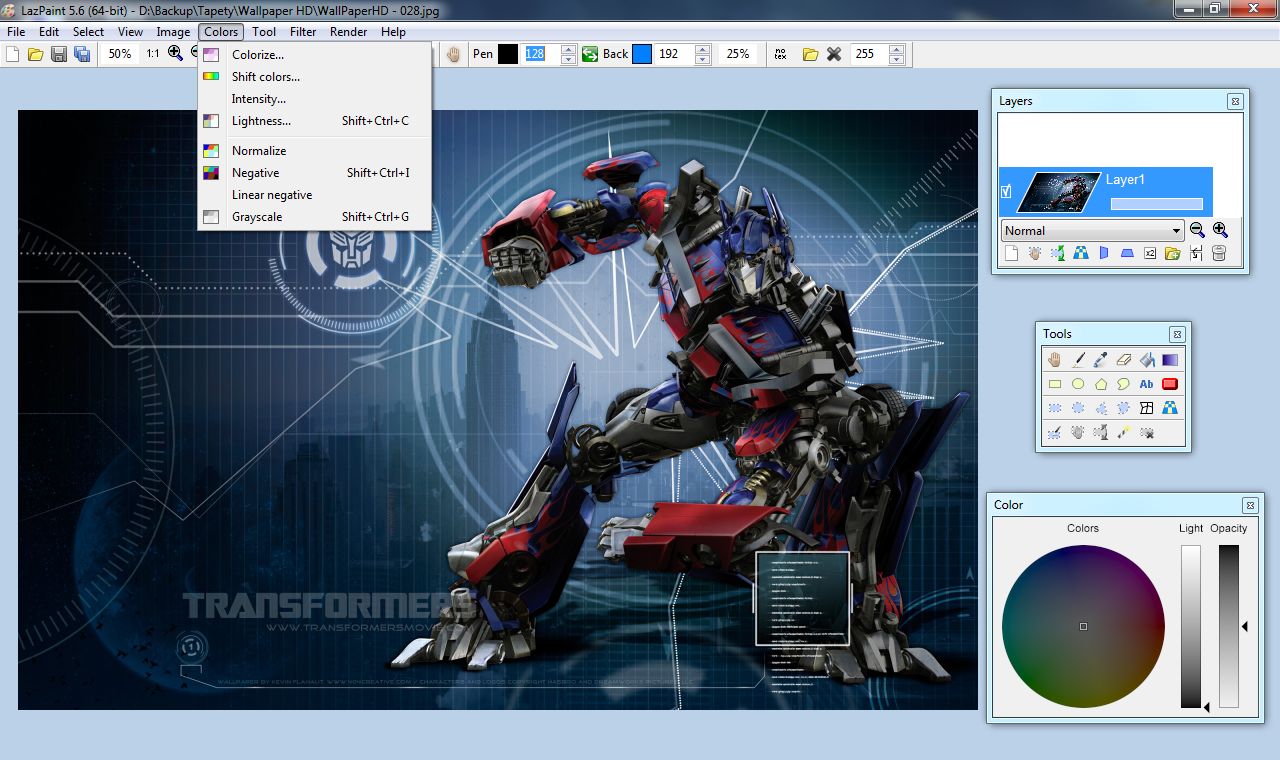1280x760 pixels.
Task: Swap pen and back colors
Action: 590,54
